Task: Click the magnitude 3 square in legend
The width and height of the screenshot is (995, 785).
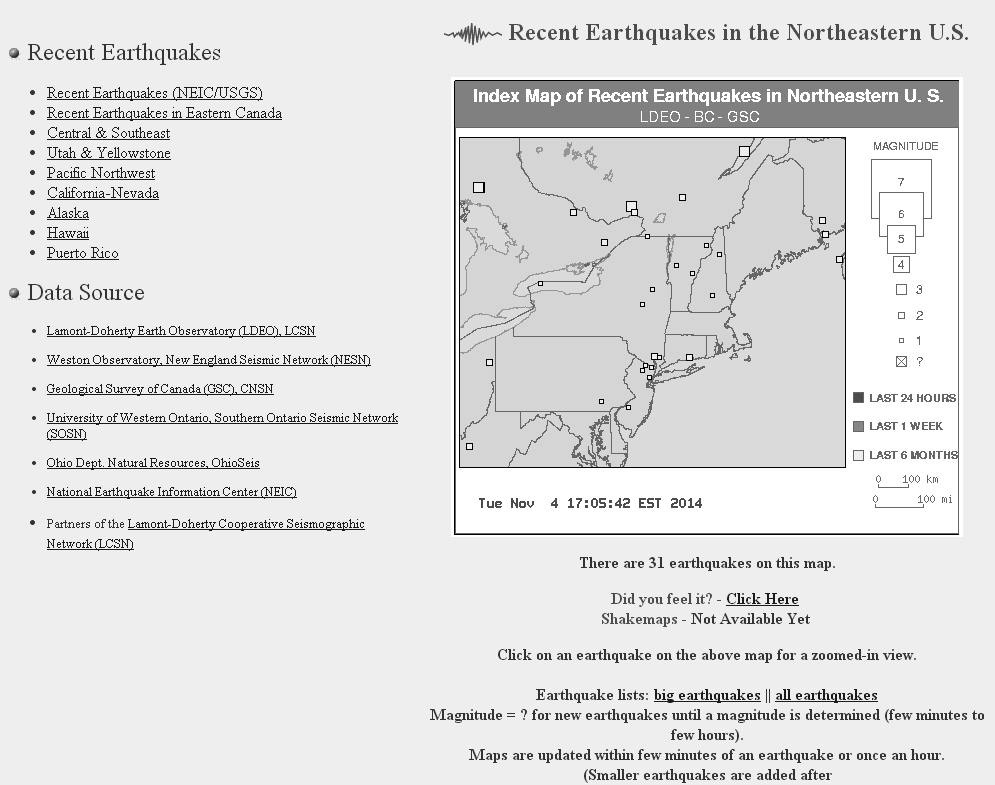Action: 901,290
